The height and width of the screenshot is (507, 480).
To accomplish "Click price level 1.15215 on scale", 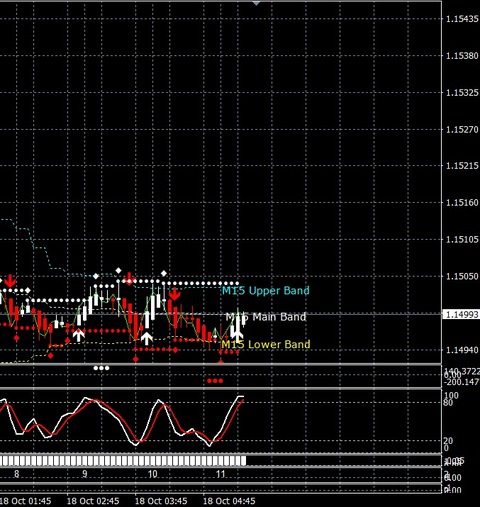I will [x=462, y=166].
